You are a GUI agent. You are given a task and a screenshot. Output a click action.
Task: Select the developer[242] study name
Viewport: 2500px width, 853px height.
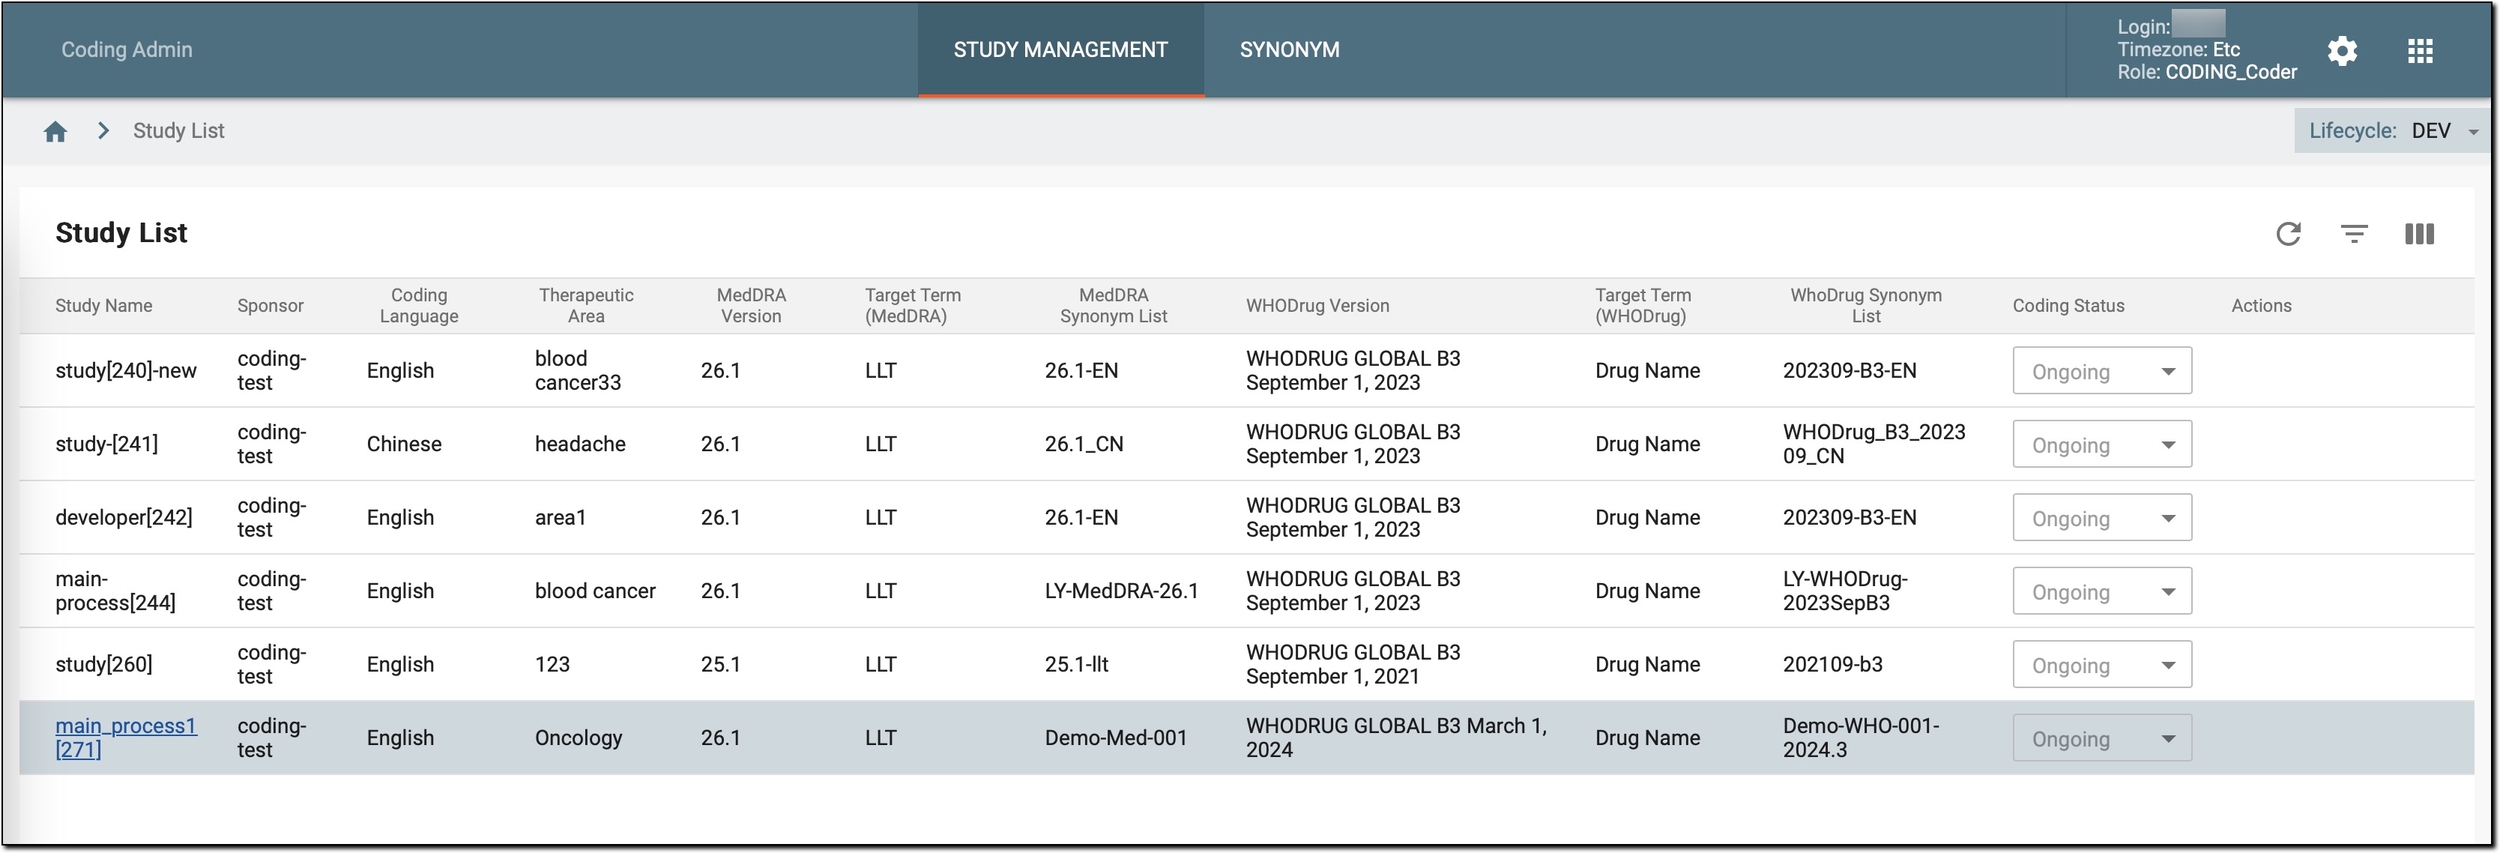[124, 518]
